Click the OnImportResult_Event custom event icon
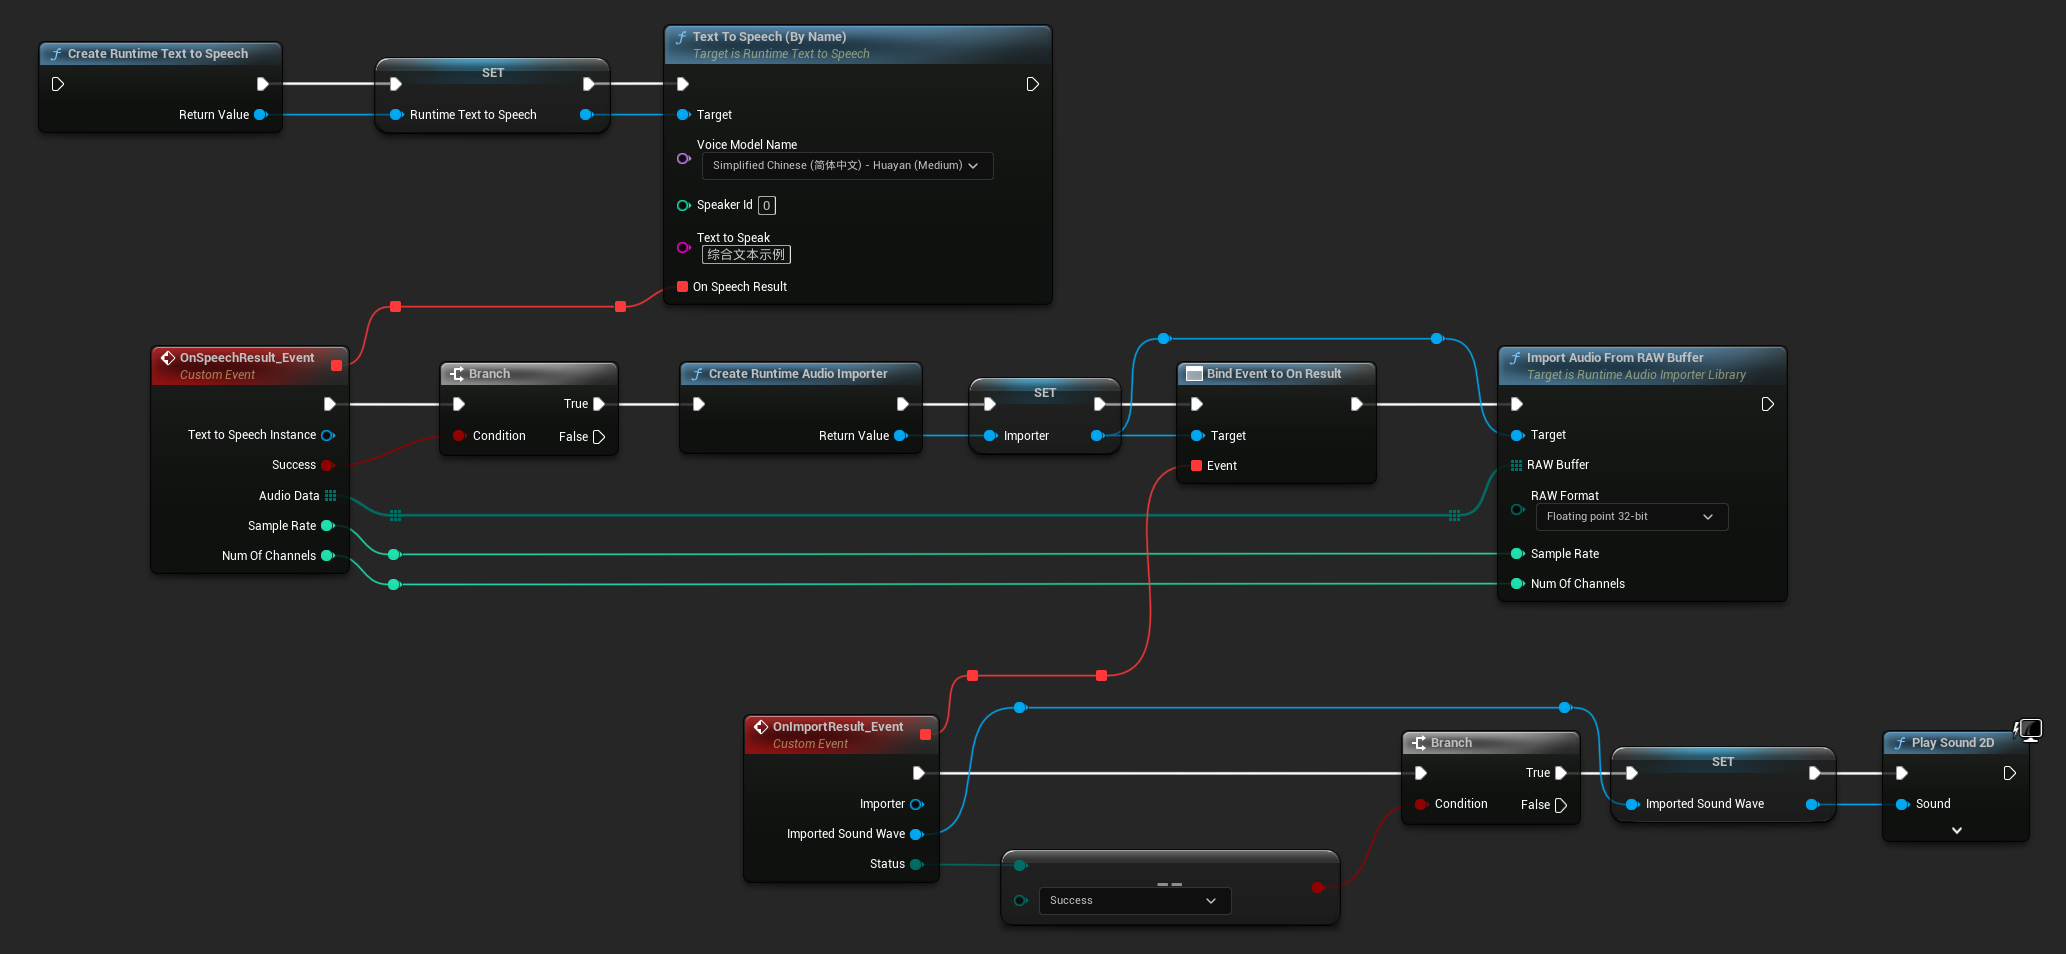The width and height of the screenshot is (2066, 954). pyautogui.click(x=761, y=727)
